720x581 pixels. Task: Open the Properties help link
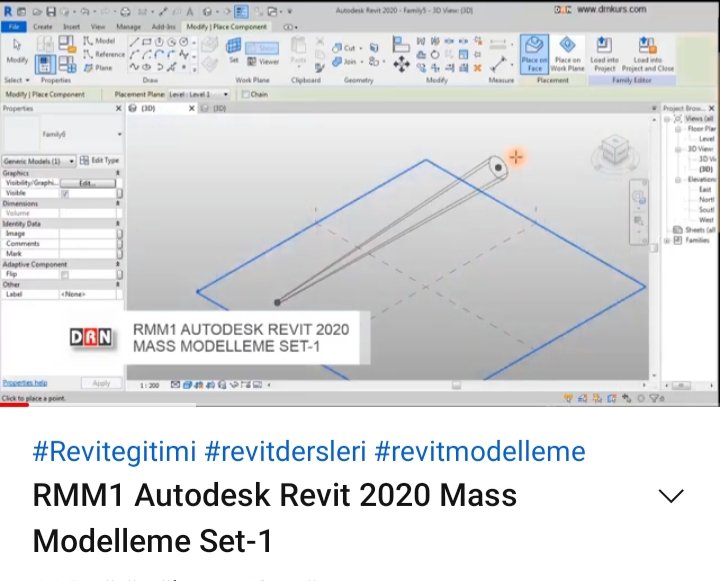coord(25,383)
